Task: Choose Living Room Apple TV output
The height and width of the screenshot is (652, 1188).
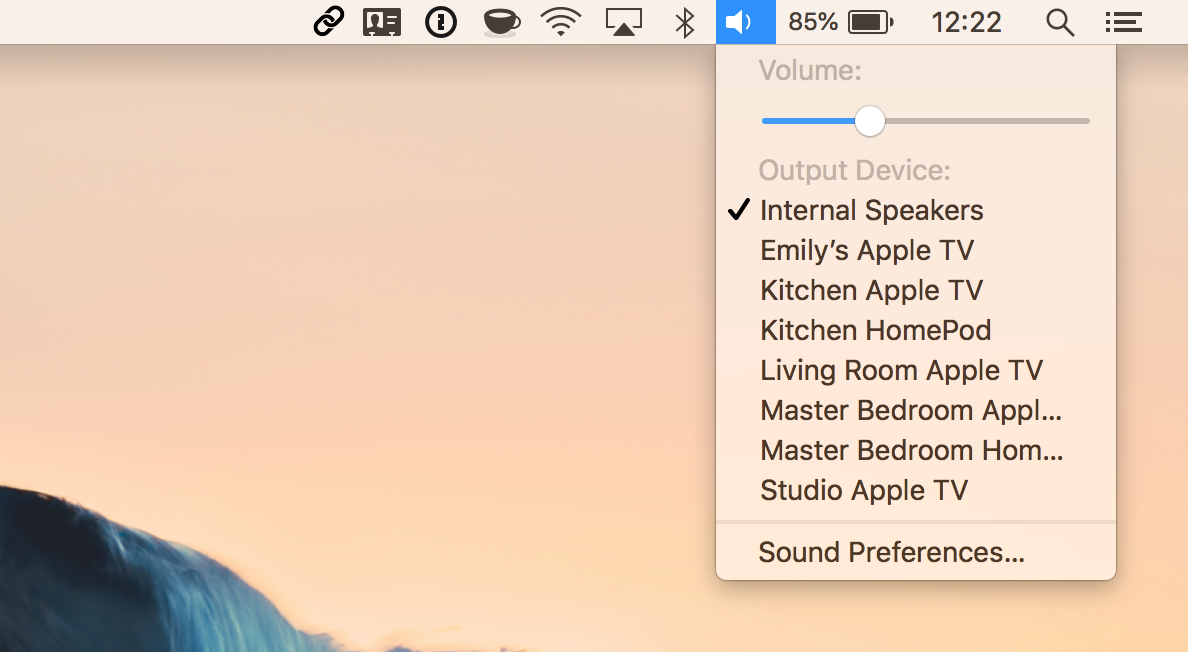Action: tap(901, 370)
